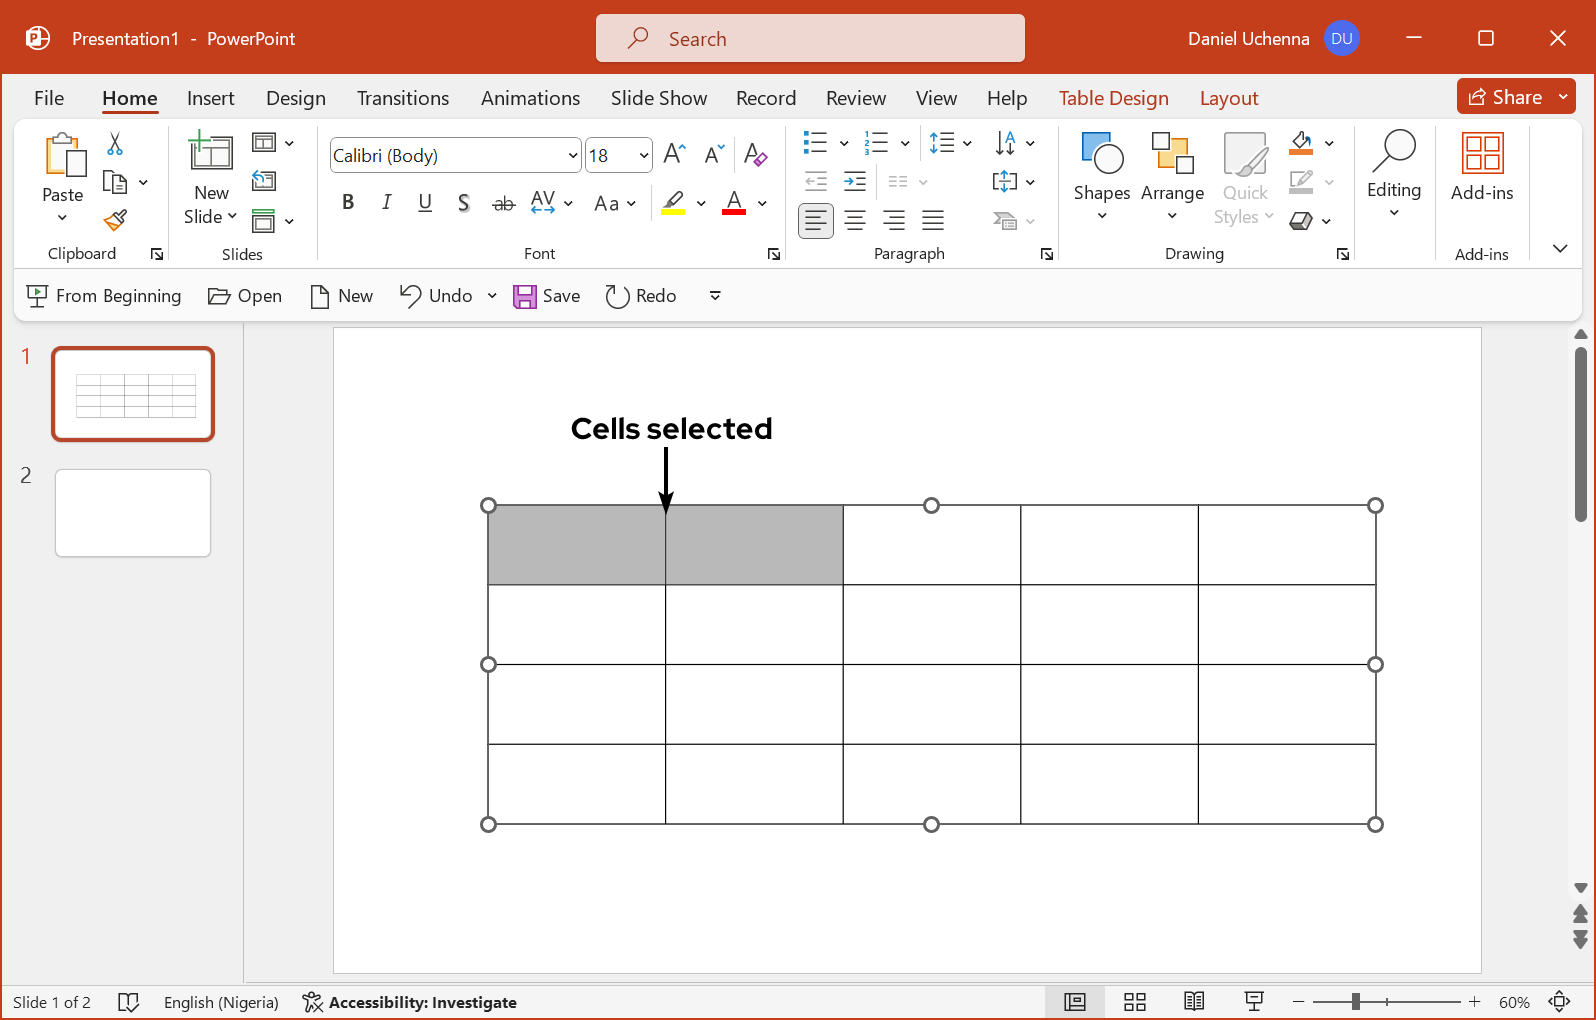Open the font name dropdown

(x=572, y=156)
